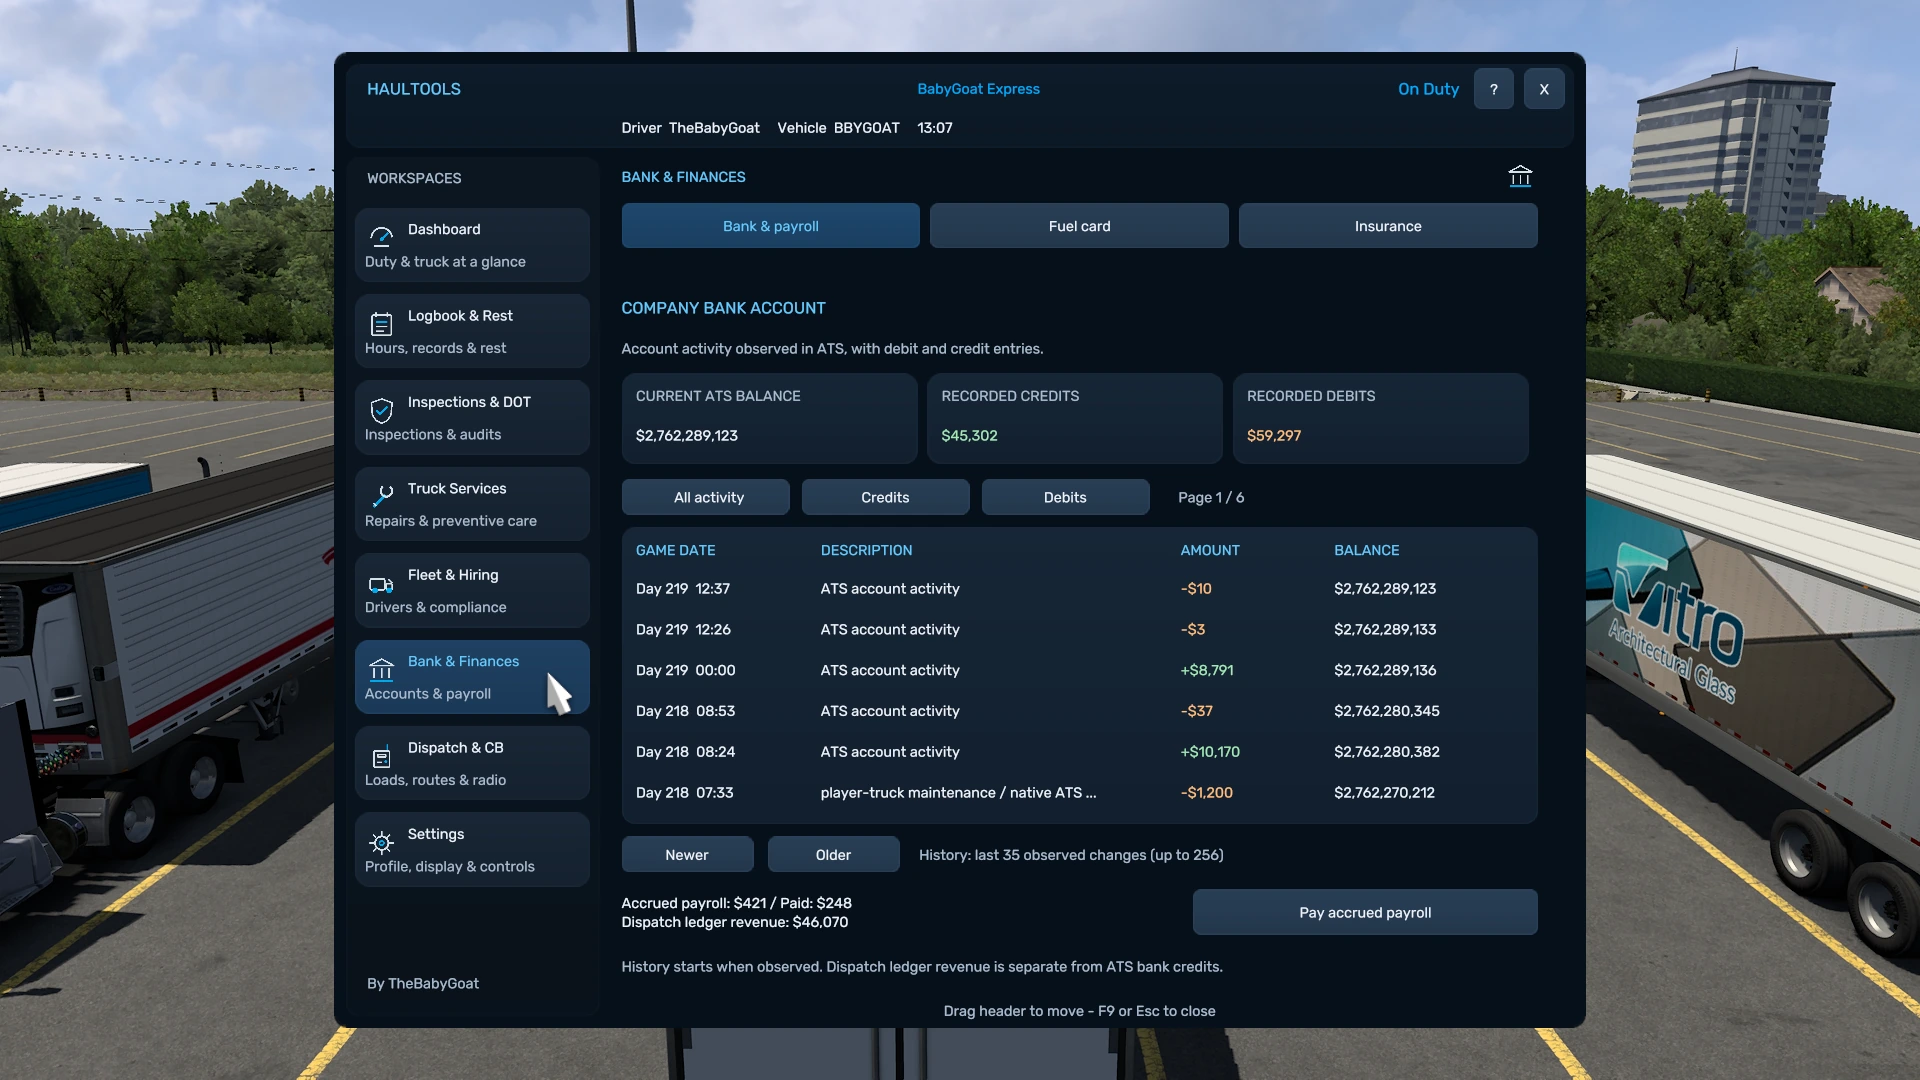Open the Fuel card tab
Viewport: 1920px width, 1080px height.
(x=1079, y=226)
